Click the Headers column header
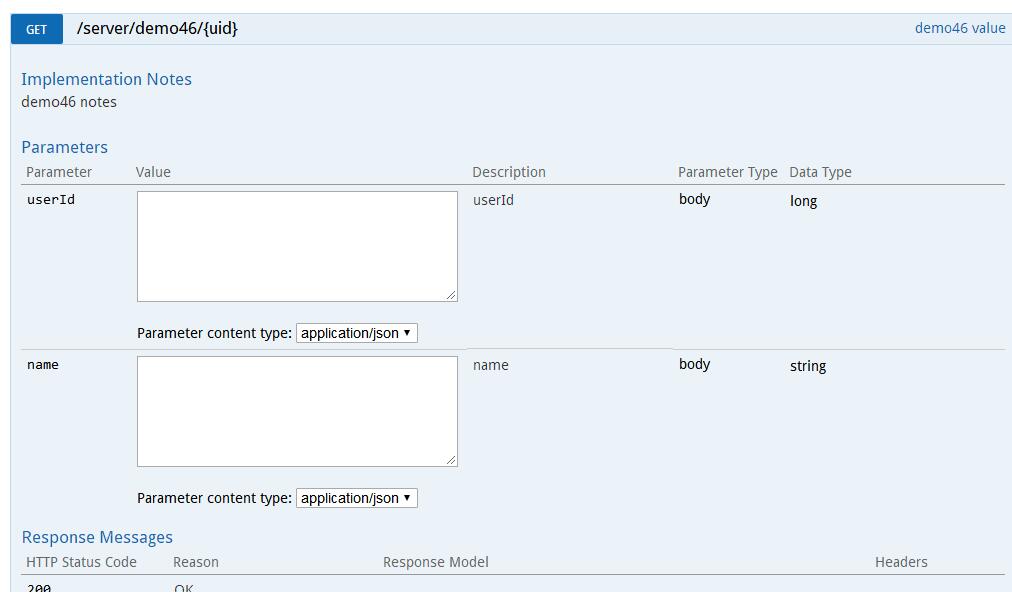Screen dimensions: 1012x592 (x=901, y=562)
